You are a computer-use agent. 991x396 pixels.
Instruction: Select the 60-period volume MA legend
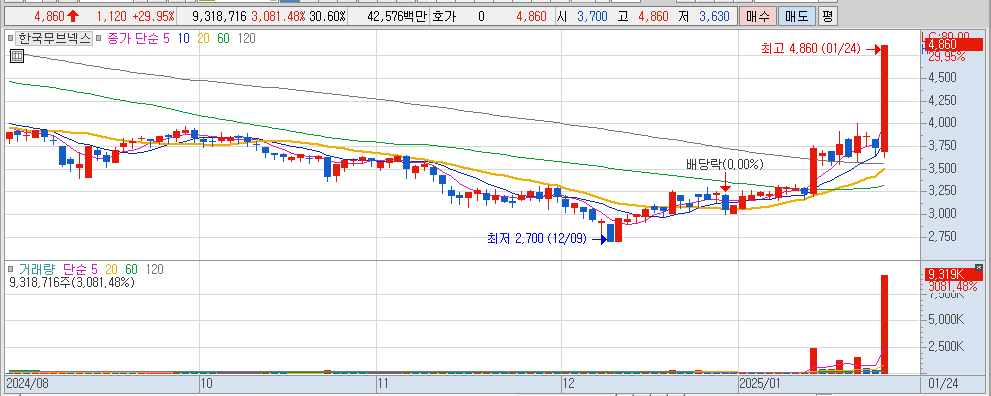tap(131, 270)
